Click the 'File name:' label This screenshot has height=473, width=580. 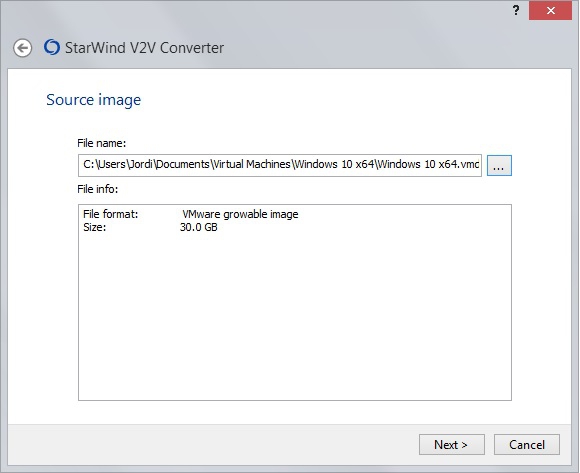point(101,143)
